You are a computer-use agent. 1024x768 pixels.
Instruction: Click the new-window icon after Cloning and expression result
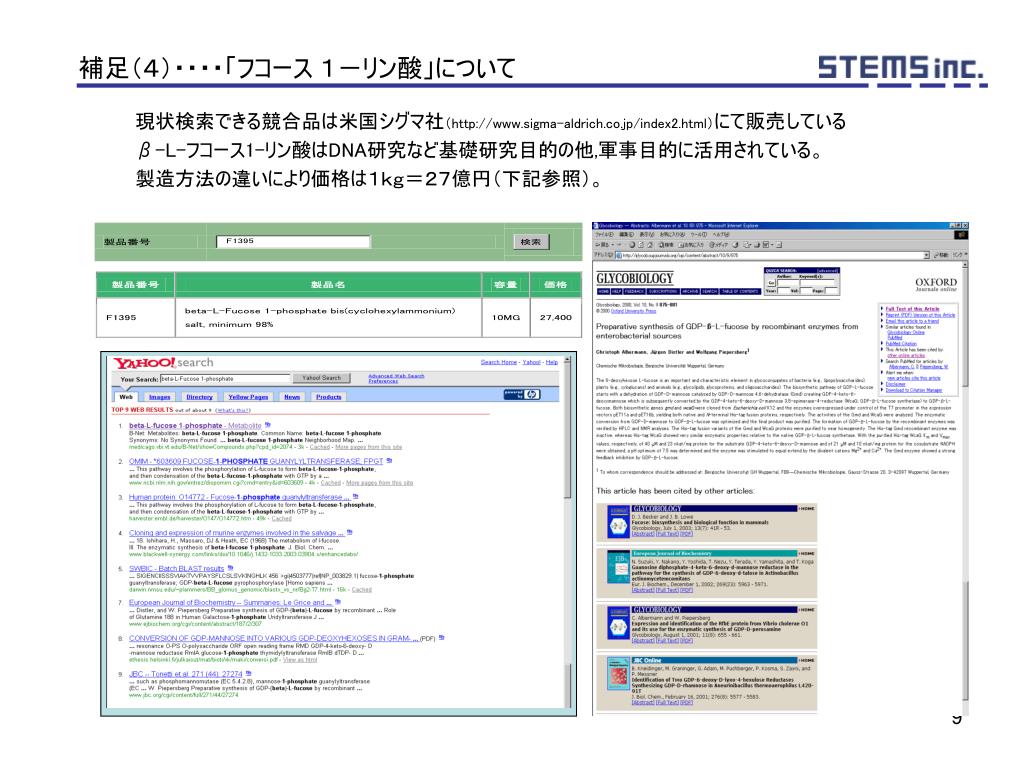(349, 532)
